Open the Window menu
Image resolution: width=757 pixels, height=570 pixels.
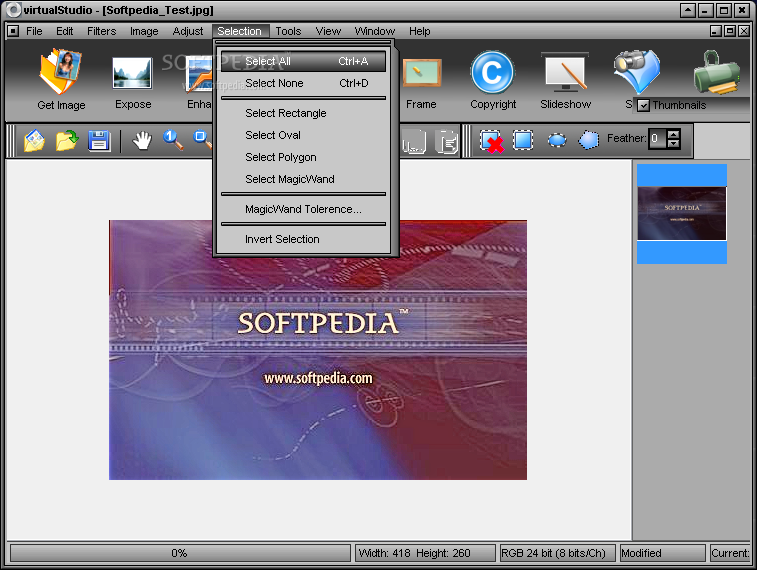pyautogui.click(x=375, y=31)
